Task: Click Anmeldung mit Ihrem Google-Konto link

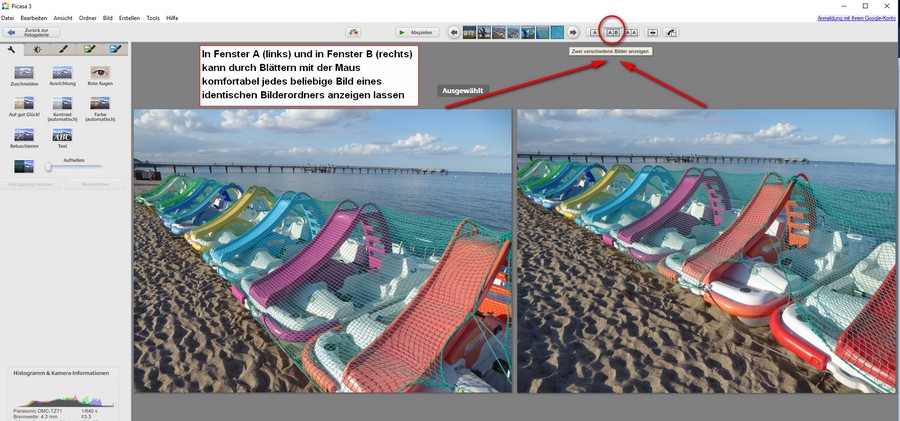Action: pyautogui.click(x=856, y=18)
